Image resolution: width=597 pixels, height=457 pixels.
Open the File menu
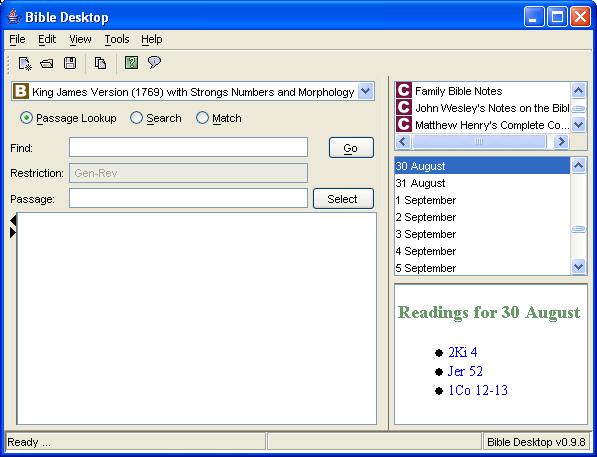pos(17,39)
